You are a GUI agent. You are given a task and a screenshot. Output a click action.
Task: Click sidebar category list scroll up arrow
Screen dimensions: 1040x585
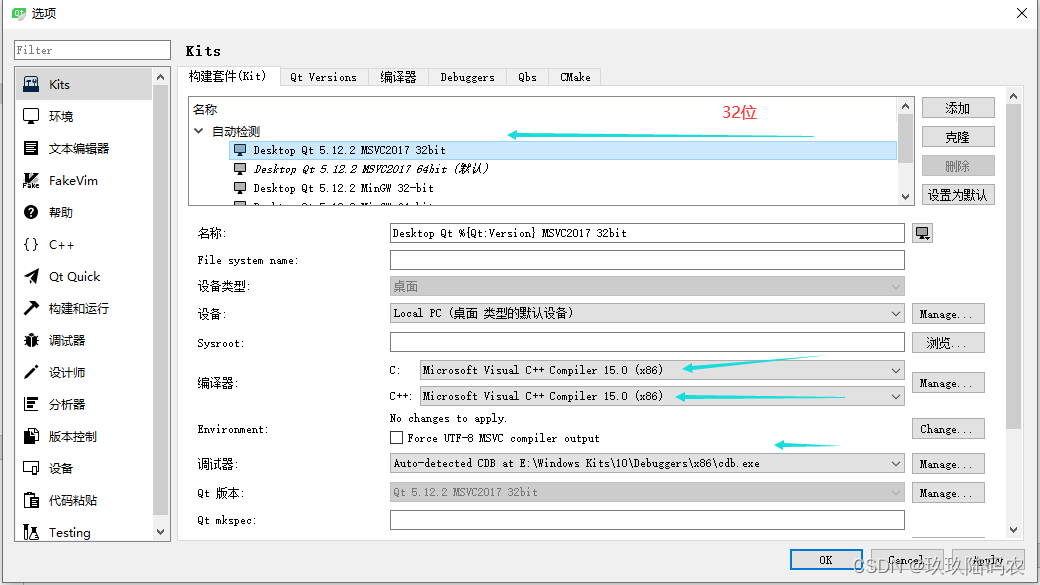coord(160,77)
